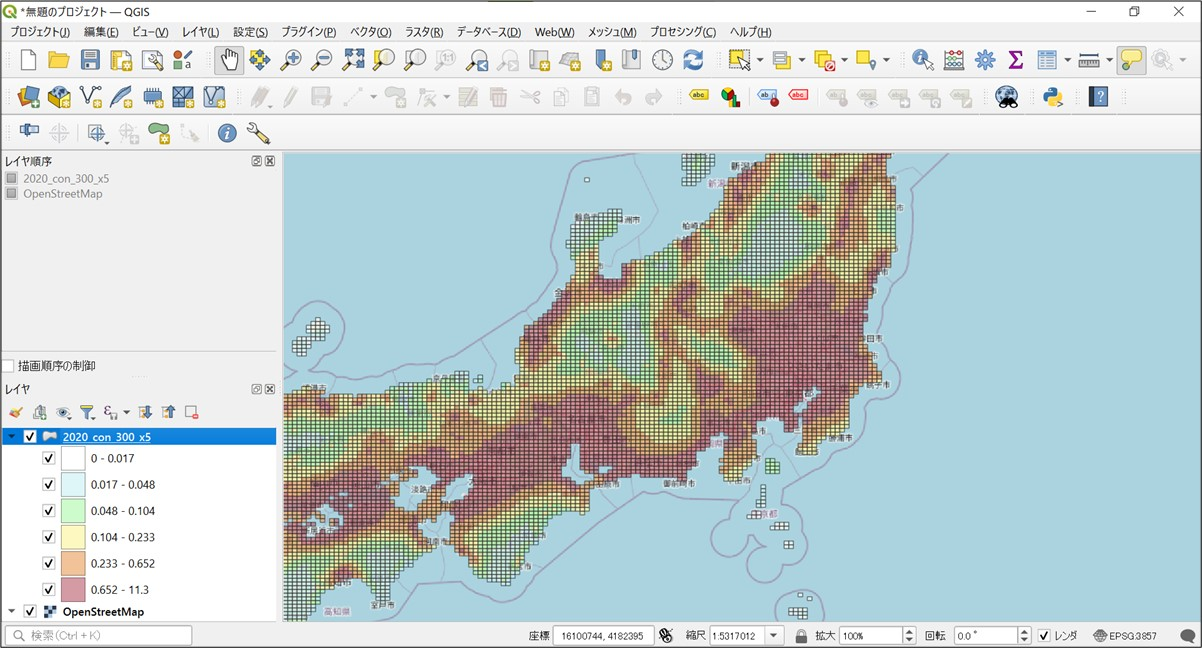
Task: Expand all items in the layer tree
Action: tap(146, 412)
